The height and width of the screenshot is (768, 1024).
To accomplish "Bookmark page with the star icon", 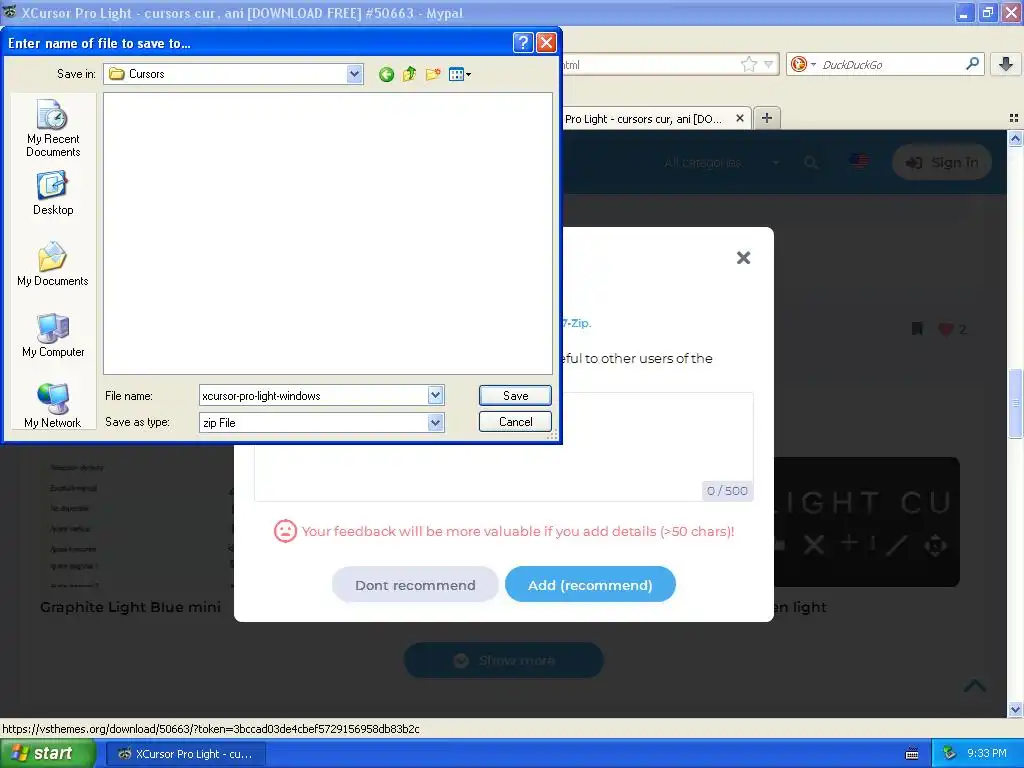I will [x=749, y=64].
